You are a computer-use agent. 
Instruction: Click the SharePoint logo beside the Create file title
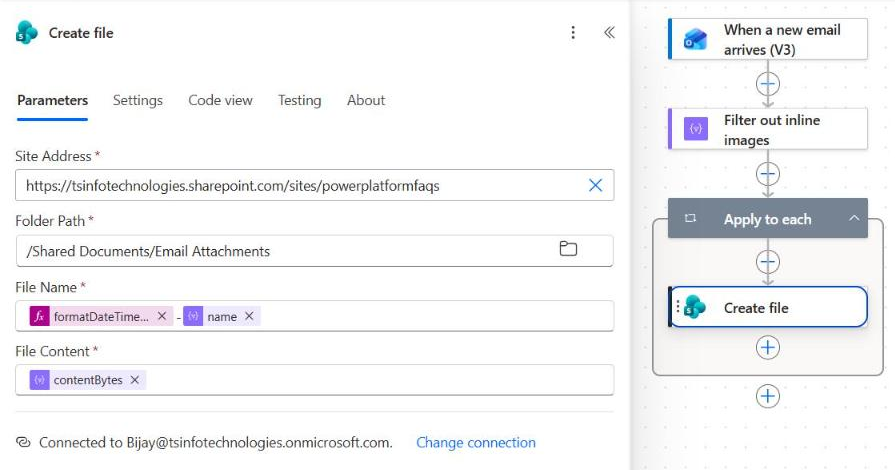27,33
